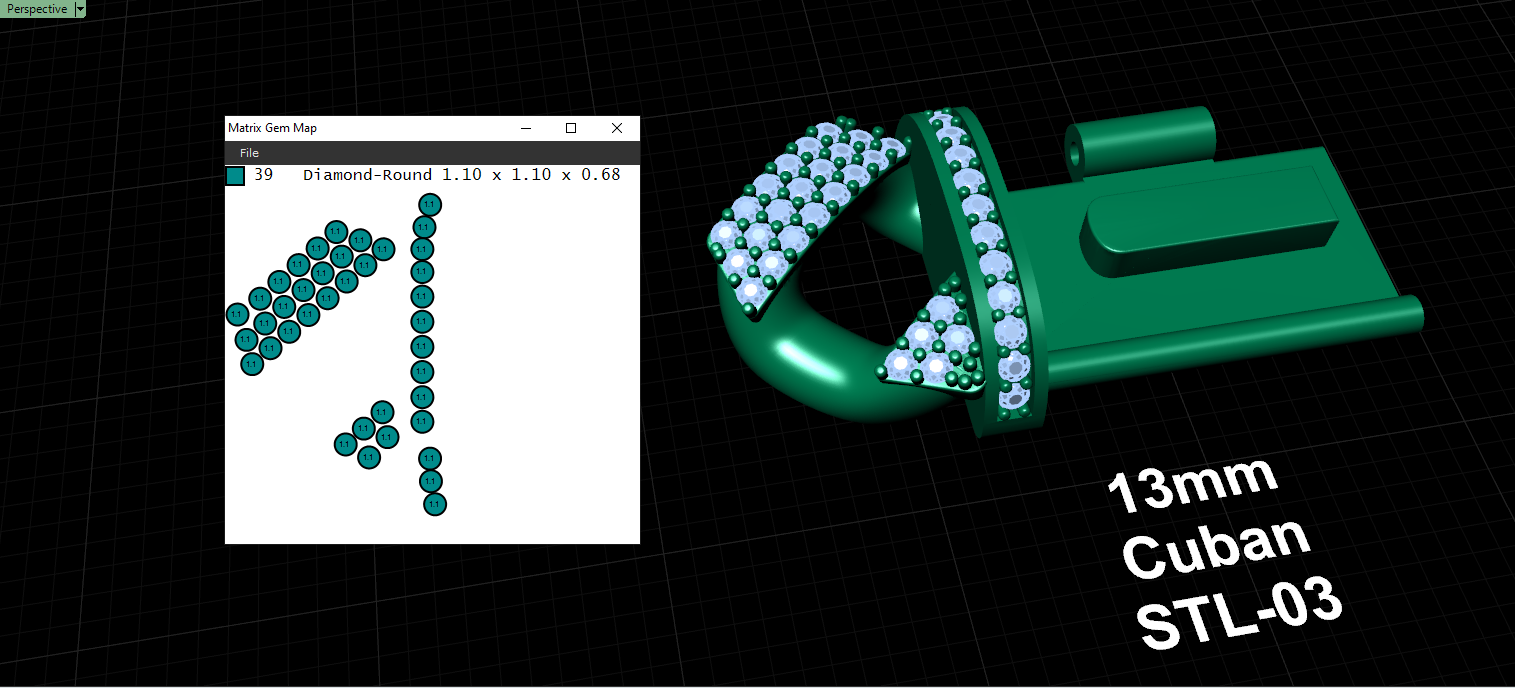Select the gem count text '39'
This screenshot has height=688, width=1515.
click(x=264, y=175)
